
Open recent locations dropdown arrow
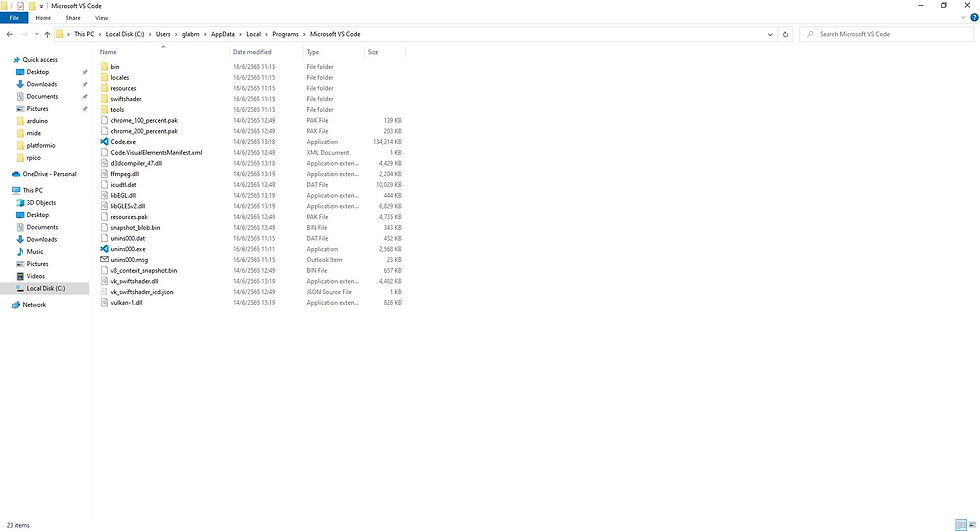pos(36,34)
